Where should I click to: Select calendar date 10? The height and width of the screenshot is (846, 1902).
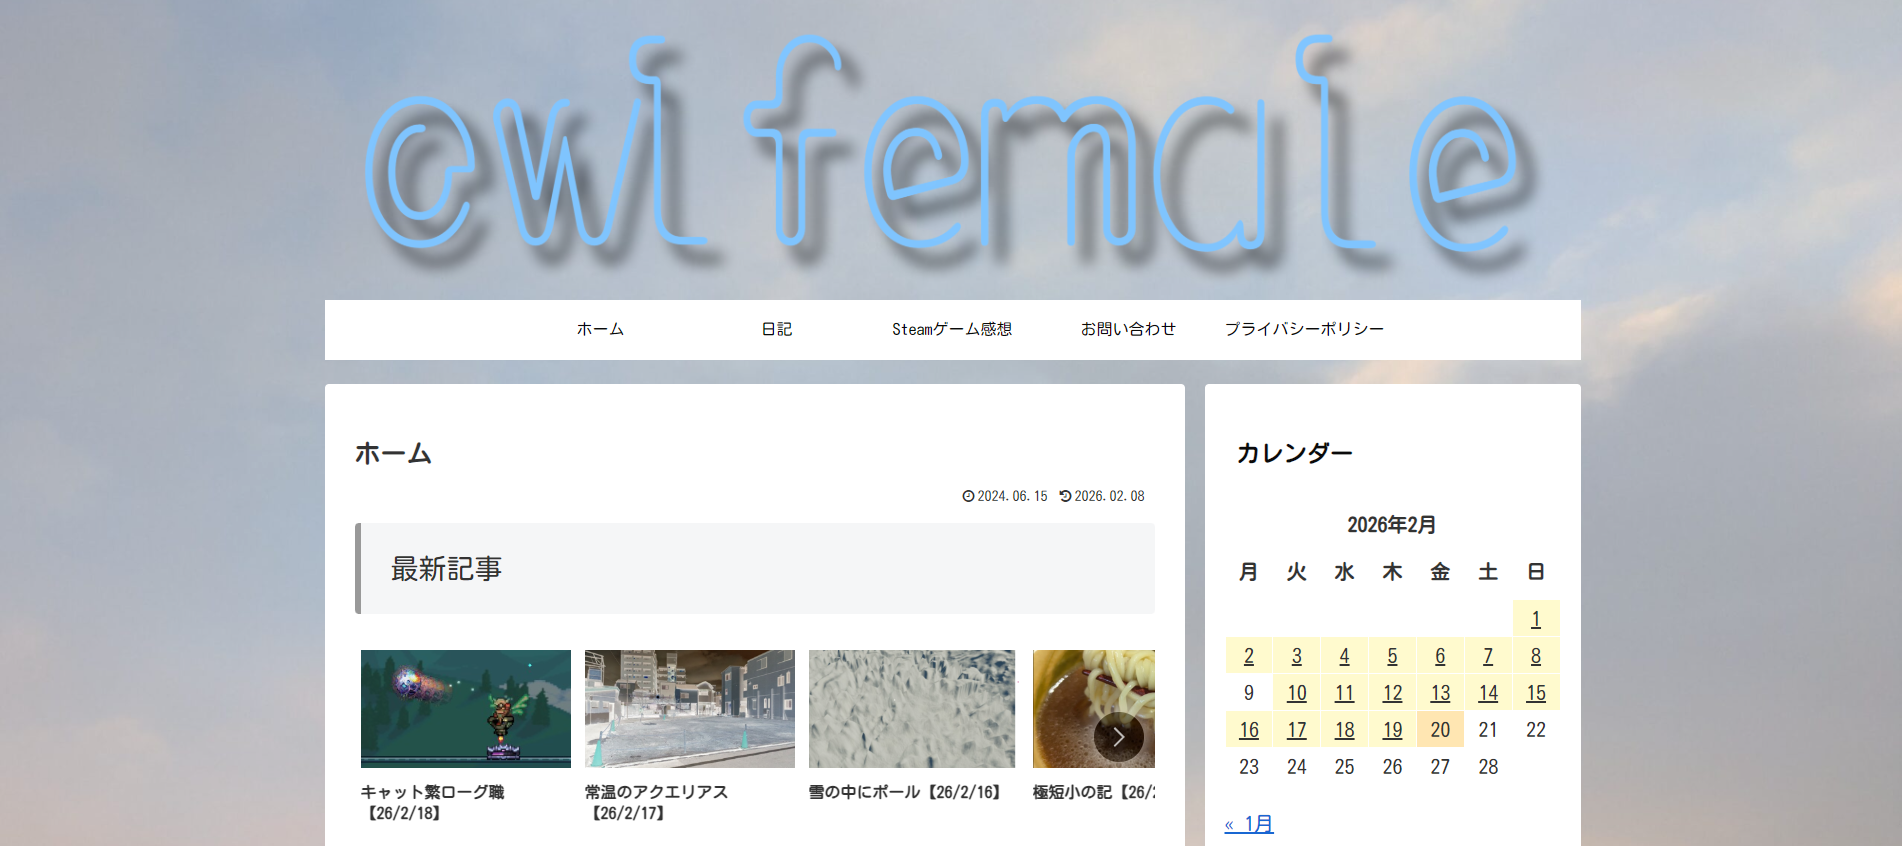click(x=1297, y=693)
